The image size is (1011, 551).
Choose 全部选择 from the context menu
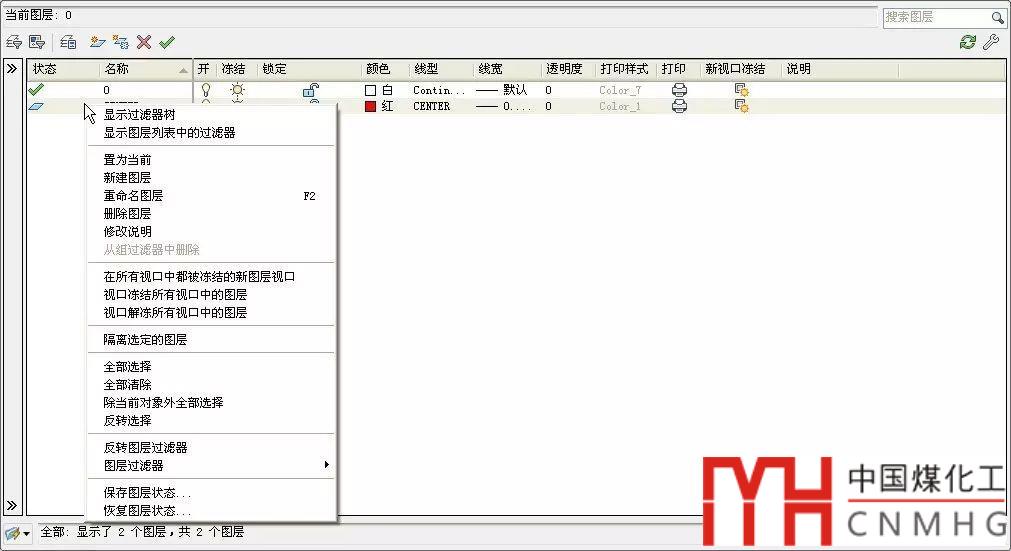(127, 367)
